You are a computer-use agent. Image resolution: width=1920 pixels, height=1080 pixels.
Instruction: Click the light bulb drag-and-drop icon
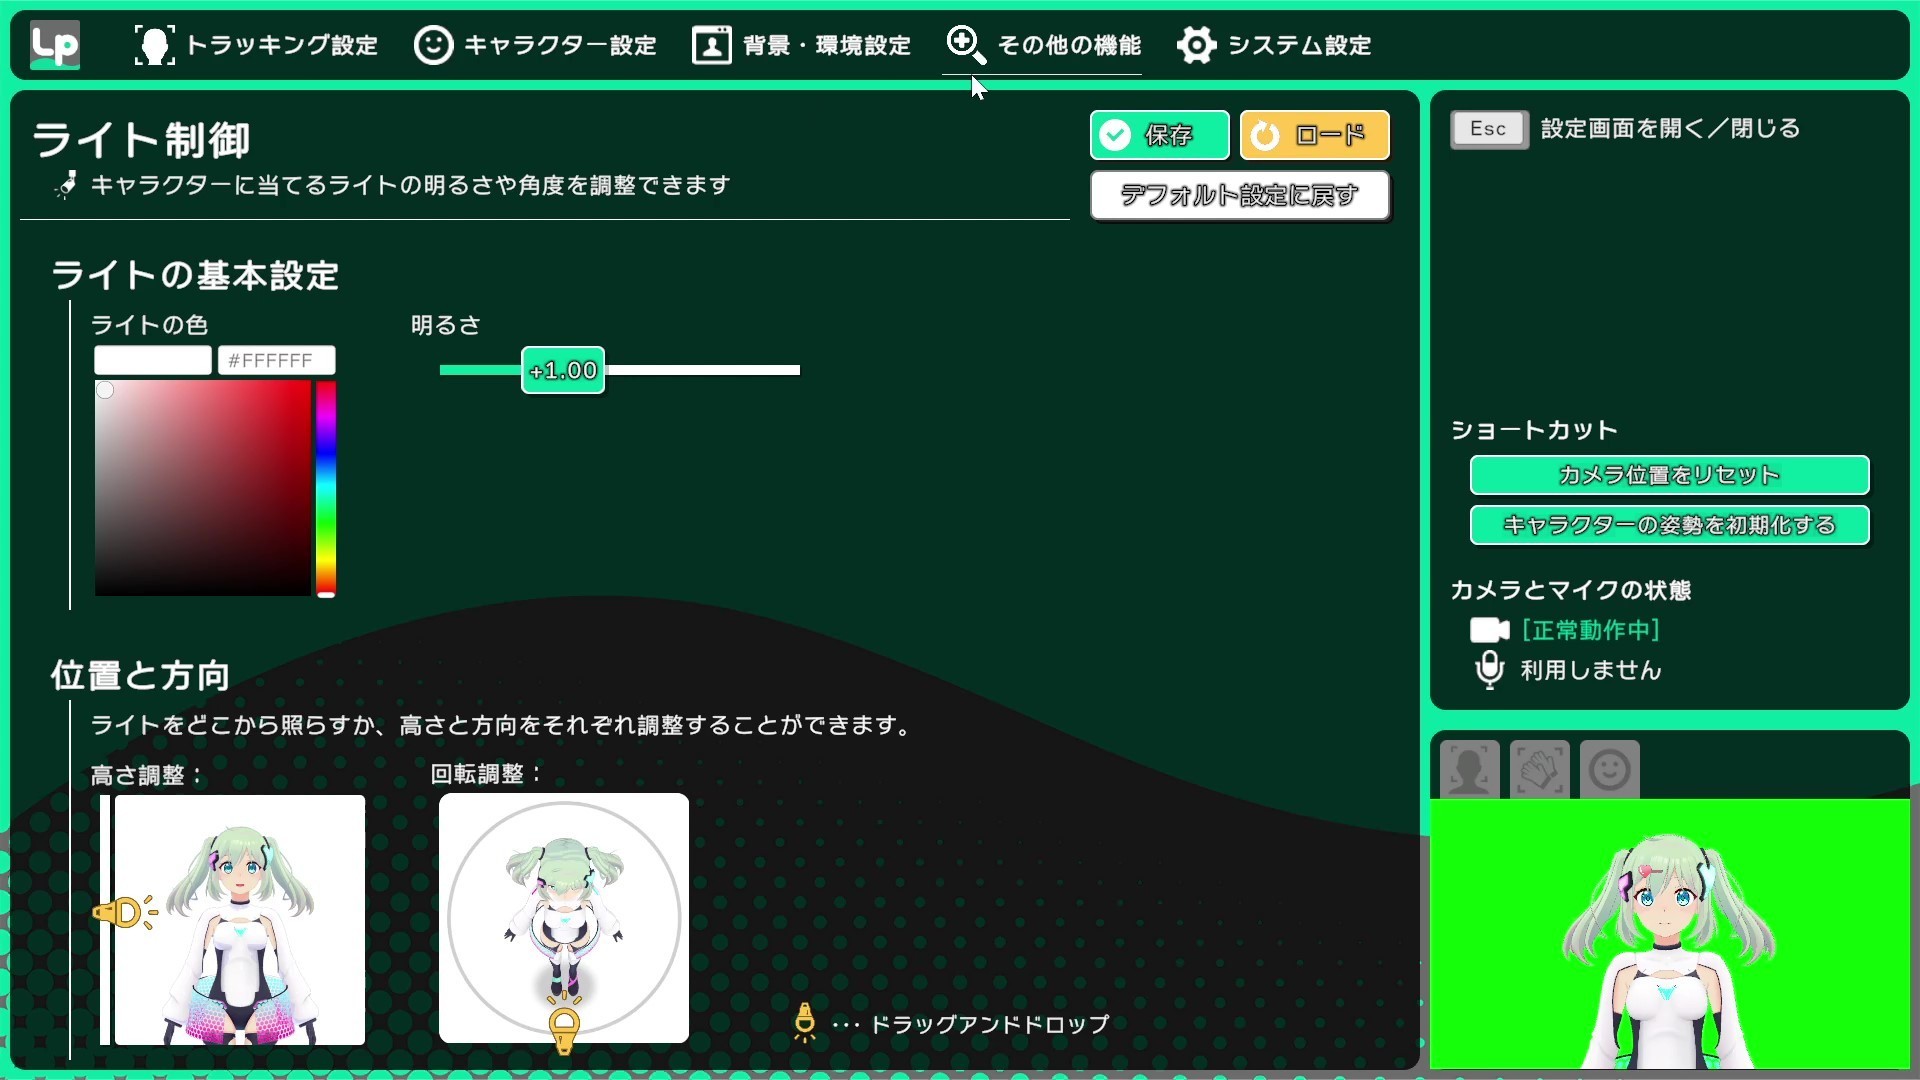(x=806, y=1022)
